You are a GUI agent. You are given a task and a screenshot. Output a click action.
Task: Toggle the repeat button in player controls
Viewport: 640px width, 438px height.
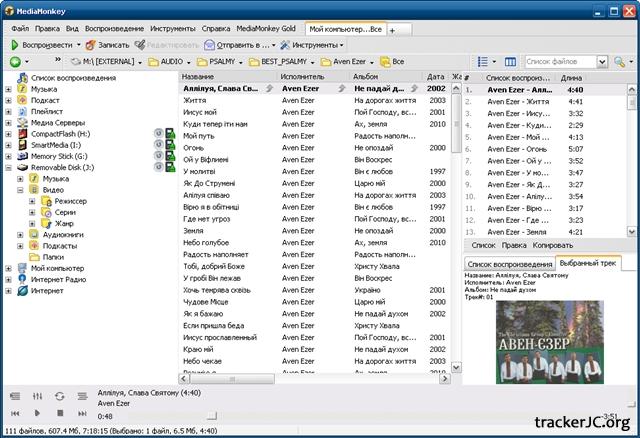59,396
